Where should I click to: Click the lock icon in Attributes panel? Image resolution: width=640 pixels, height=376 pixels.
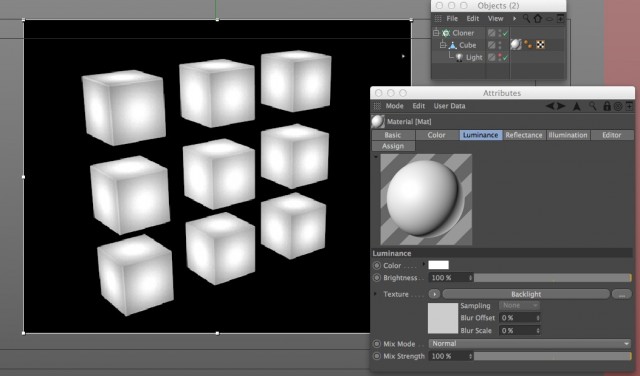[607, 106]
